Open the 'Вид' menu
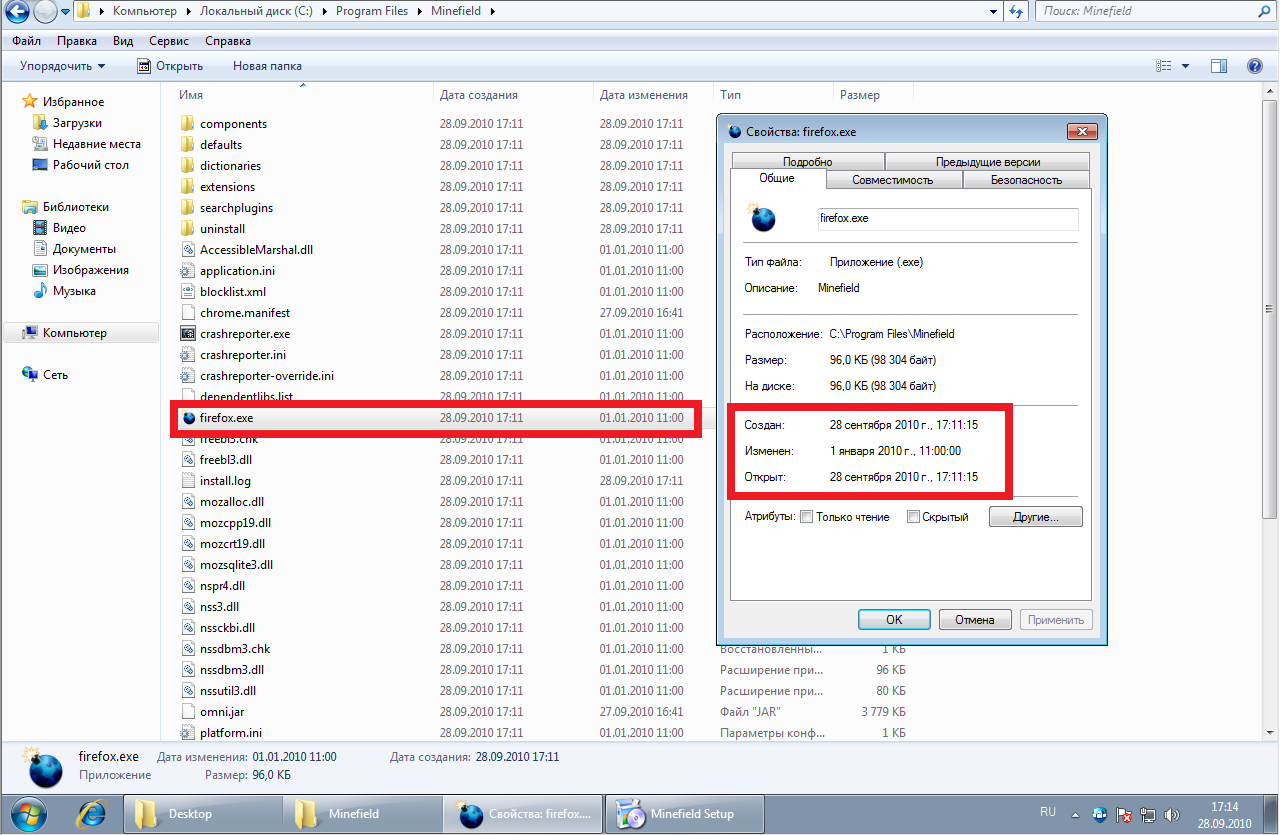Image resolution: width=1280 pixels, height=835 pixels. [x=123, y=41]
